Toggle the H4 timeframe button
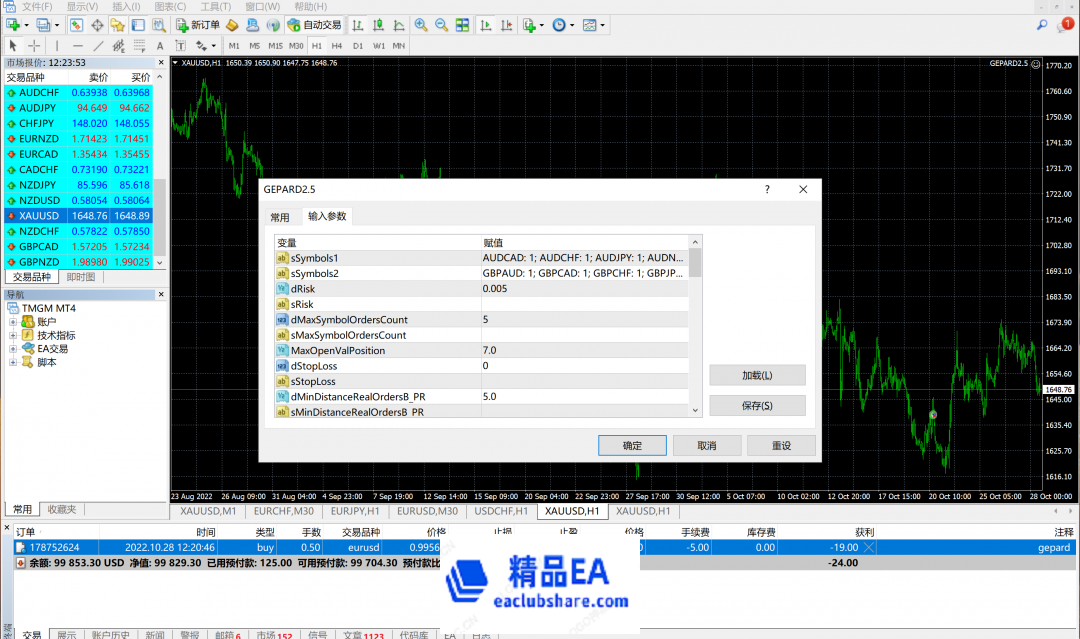This screenshot has width=1080, height=639. click(337, 46)
